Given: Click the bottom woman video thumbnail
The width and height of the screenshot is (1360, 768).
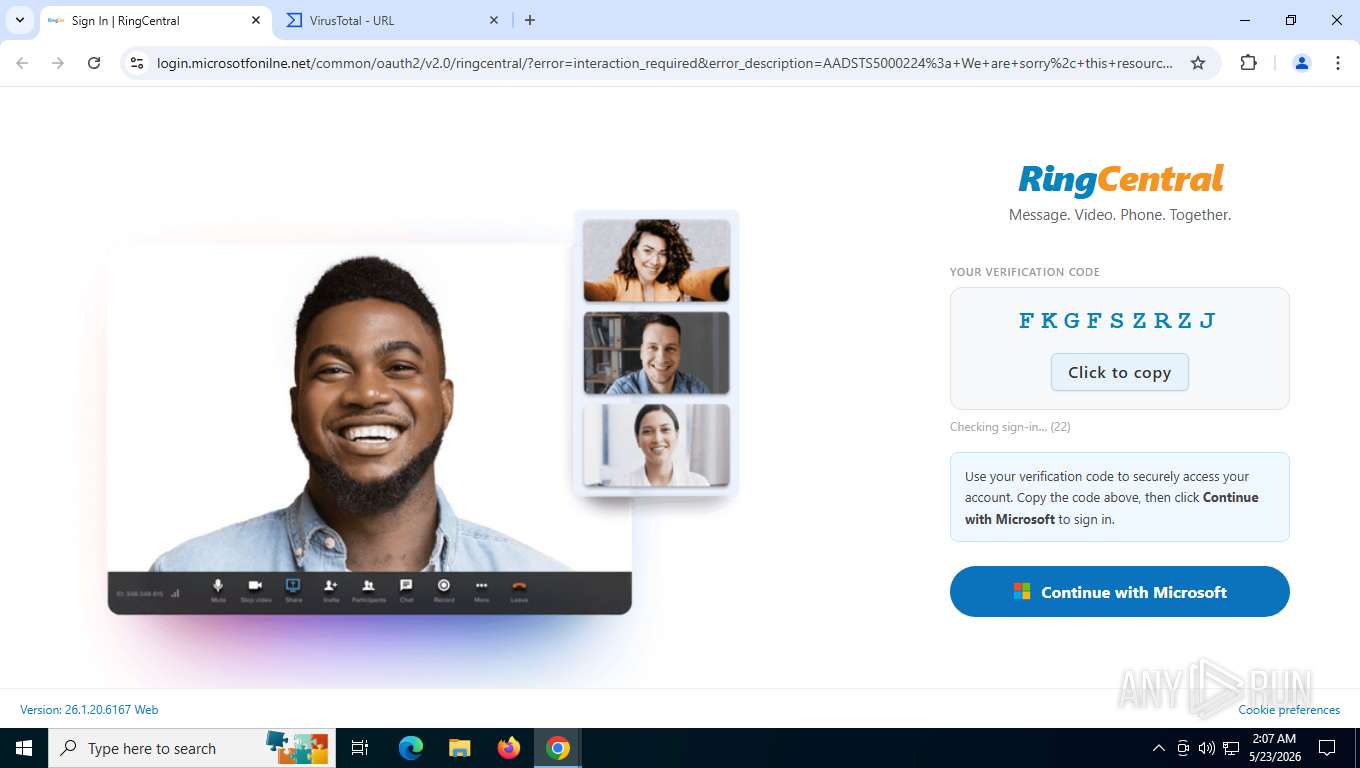Looking at the screenshot, I should (x=656, y=445).
